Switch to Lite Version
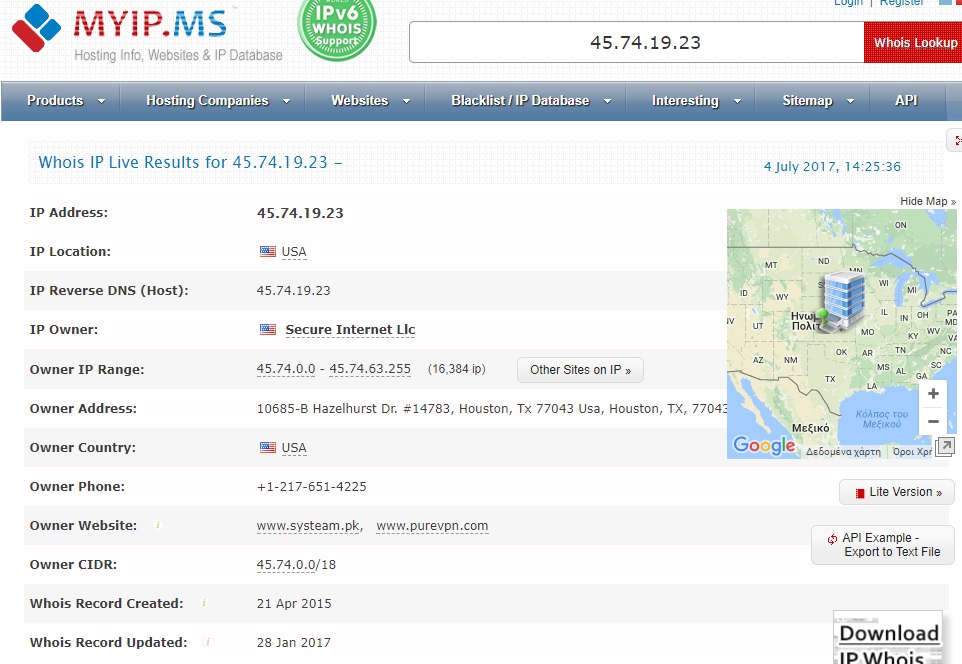The image size is (962, 664). click(x=897, y=492)
